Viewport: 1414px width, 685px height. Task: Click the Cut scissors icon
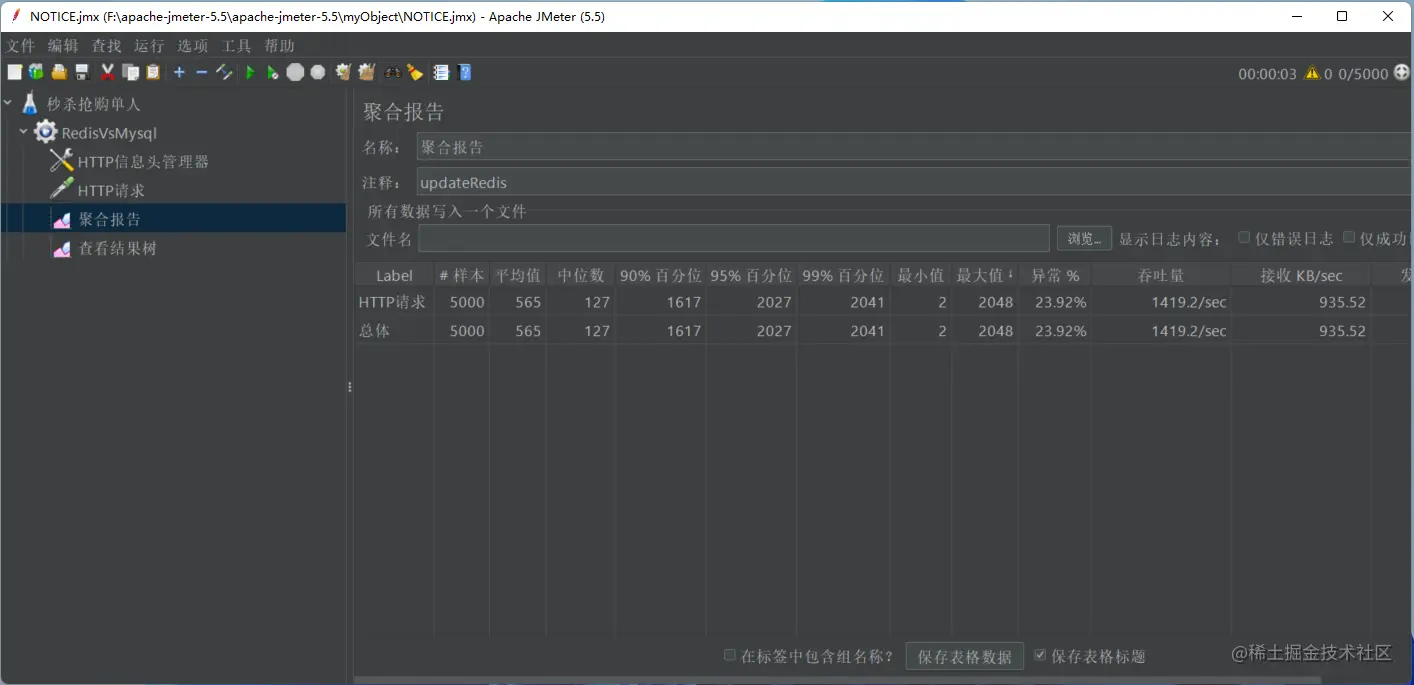[108, 72]
